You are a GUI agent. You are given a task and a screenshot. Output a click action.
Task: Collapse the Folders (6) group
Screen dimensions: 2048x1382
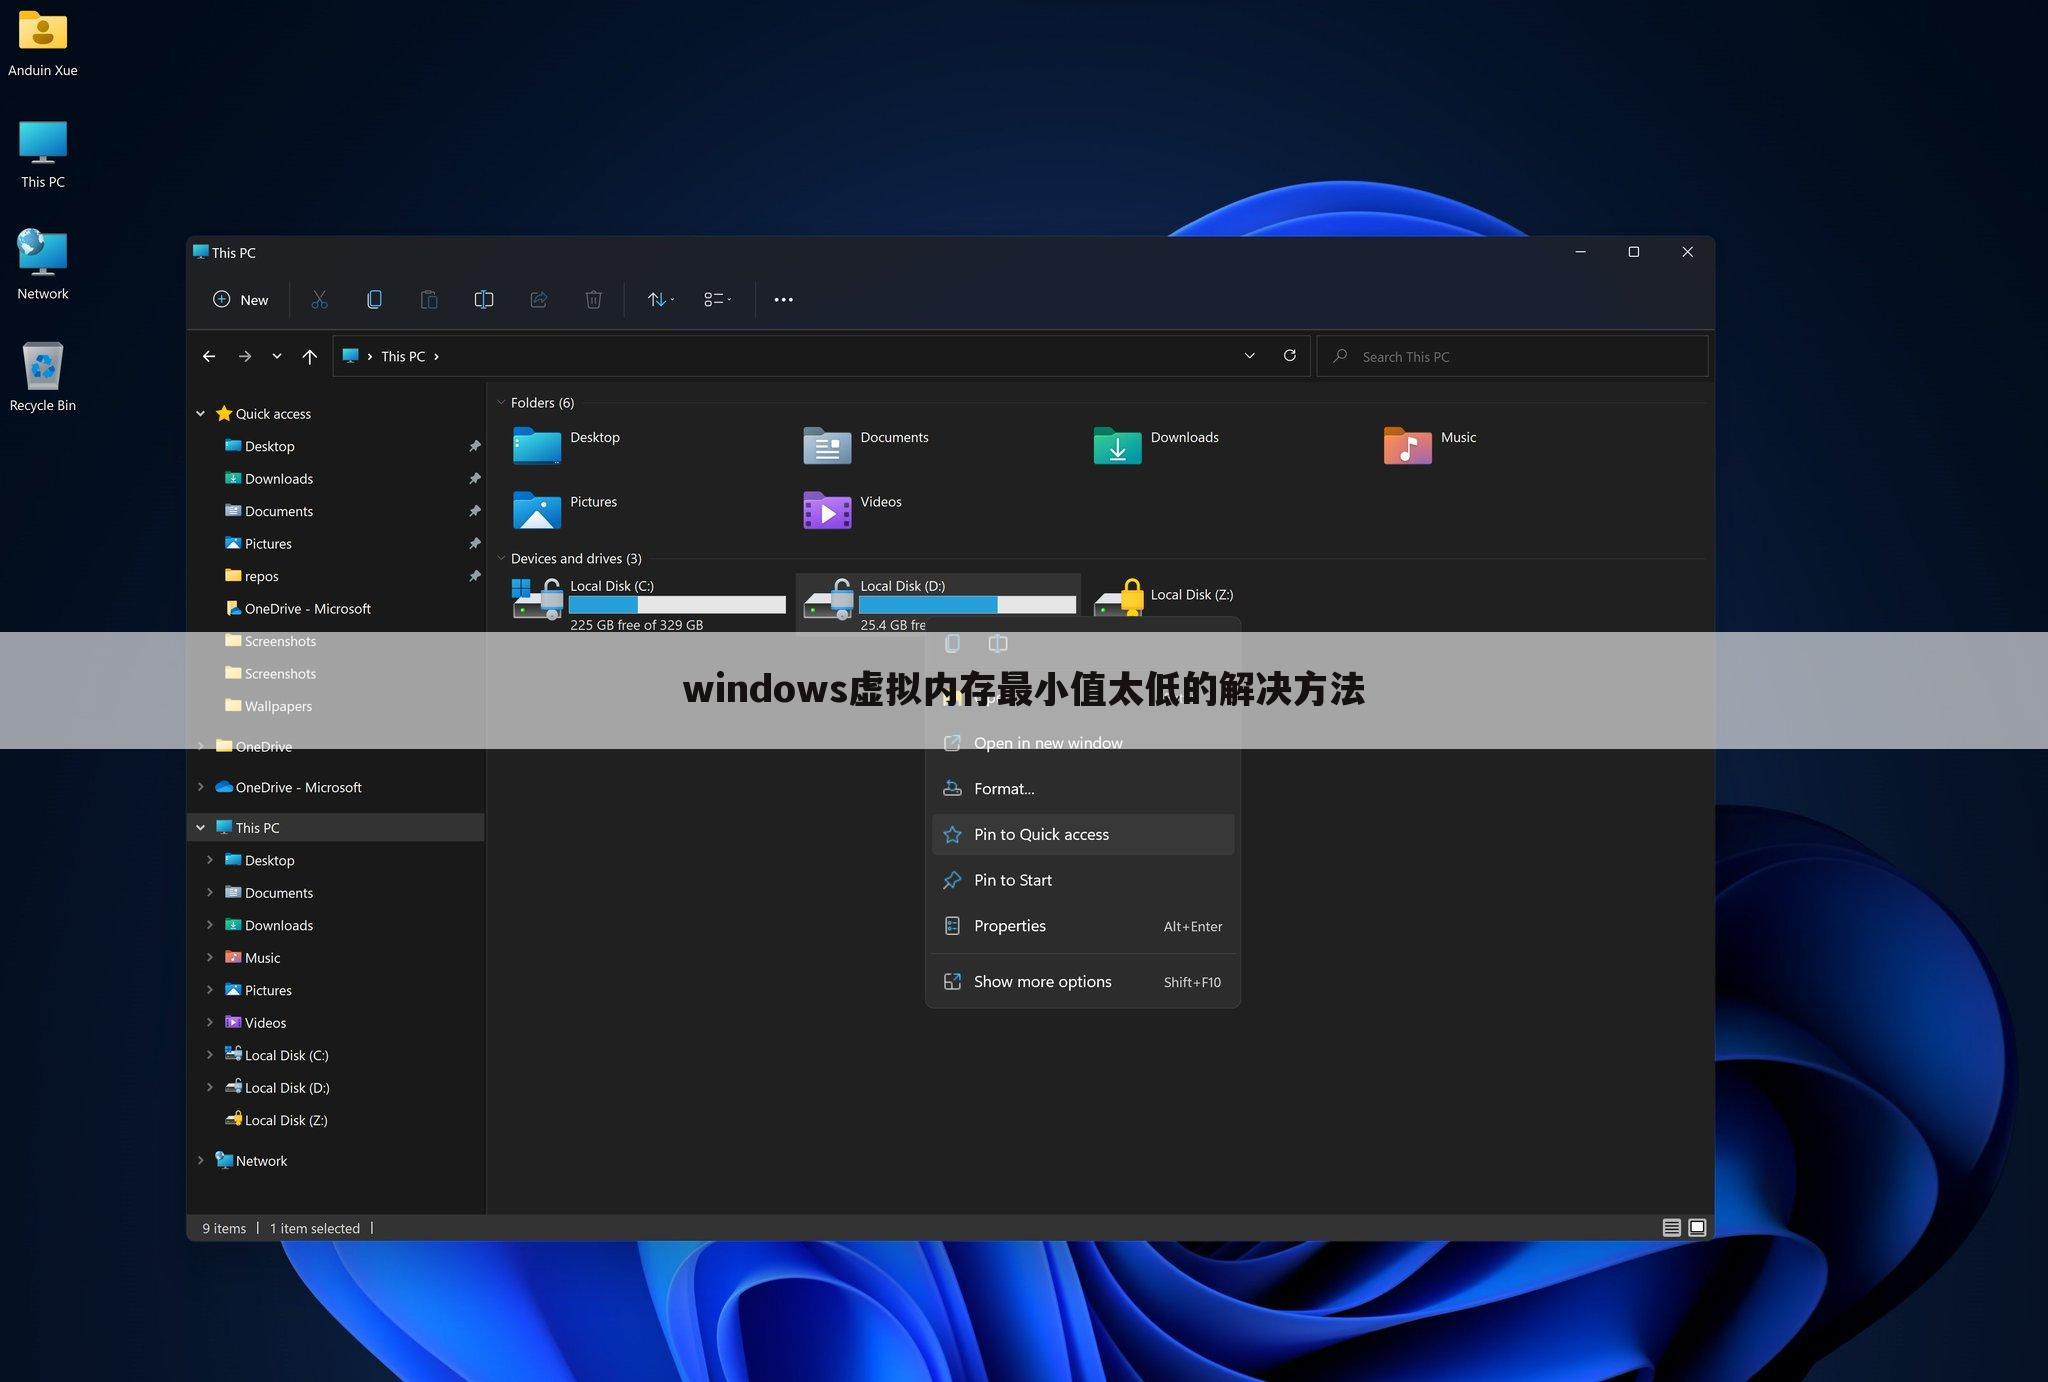pos(501,402)
